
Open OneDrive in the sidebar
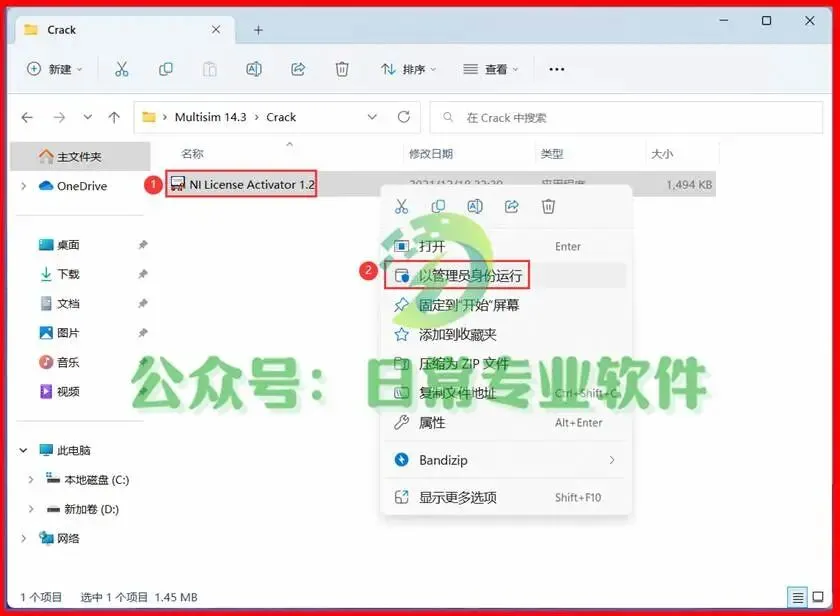click(x=81, y=186)
